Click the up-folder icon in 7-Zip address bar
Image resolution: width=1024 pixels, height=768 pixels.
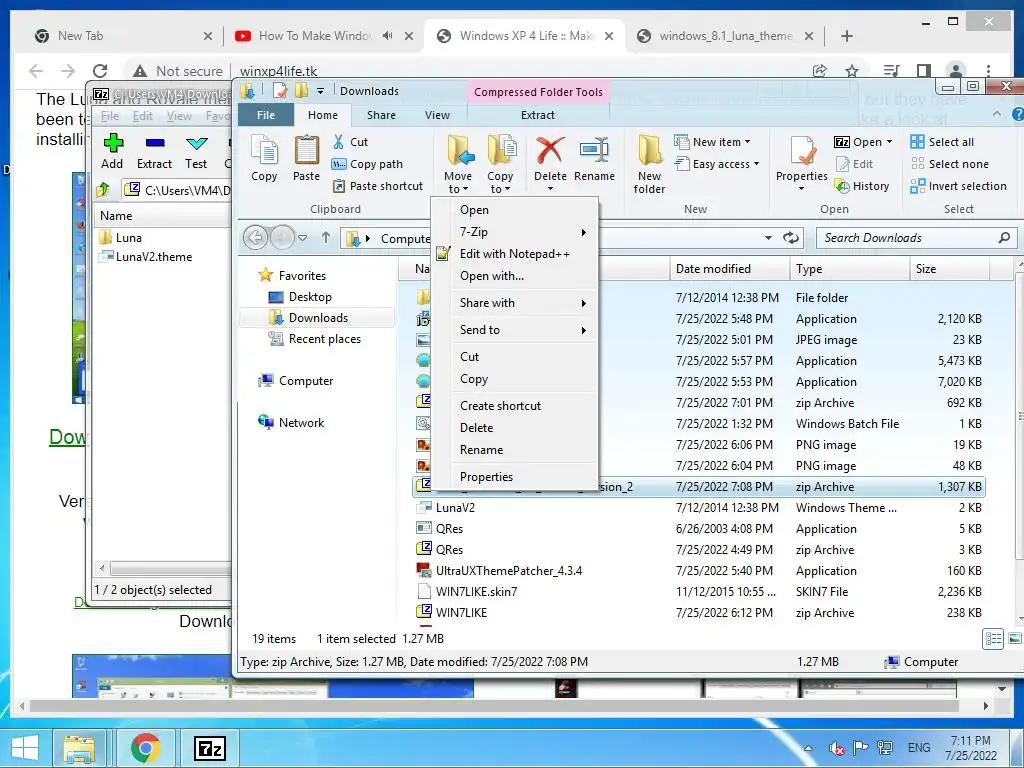coord(103,190)
